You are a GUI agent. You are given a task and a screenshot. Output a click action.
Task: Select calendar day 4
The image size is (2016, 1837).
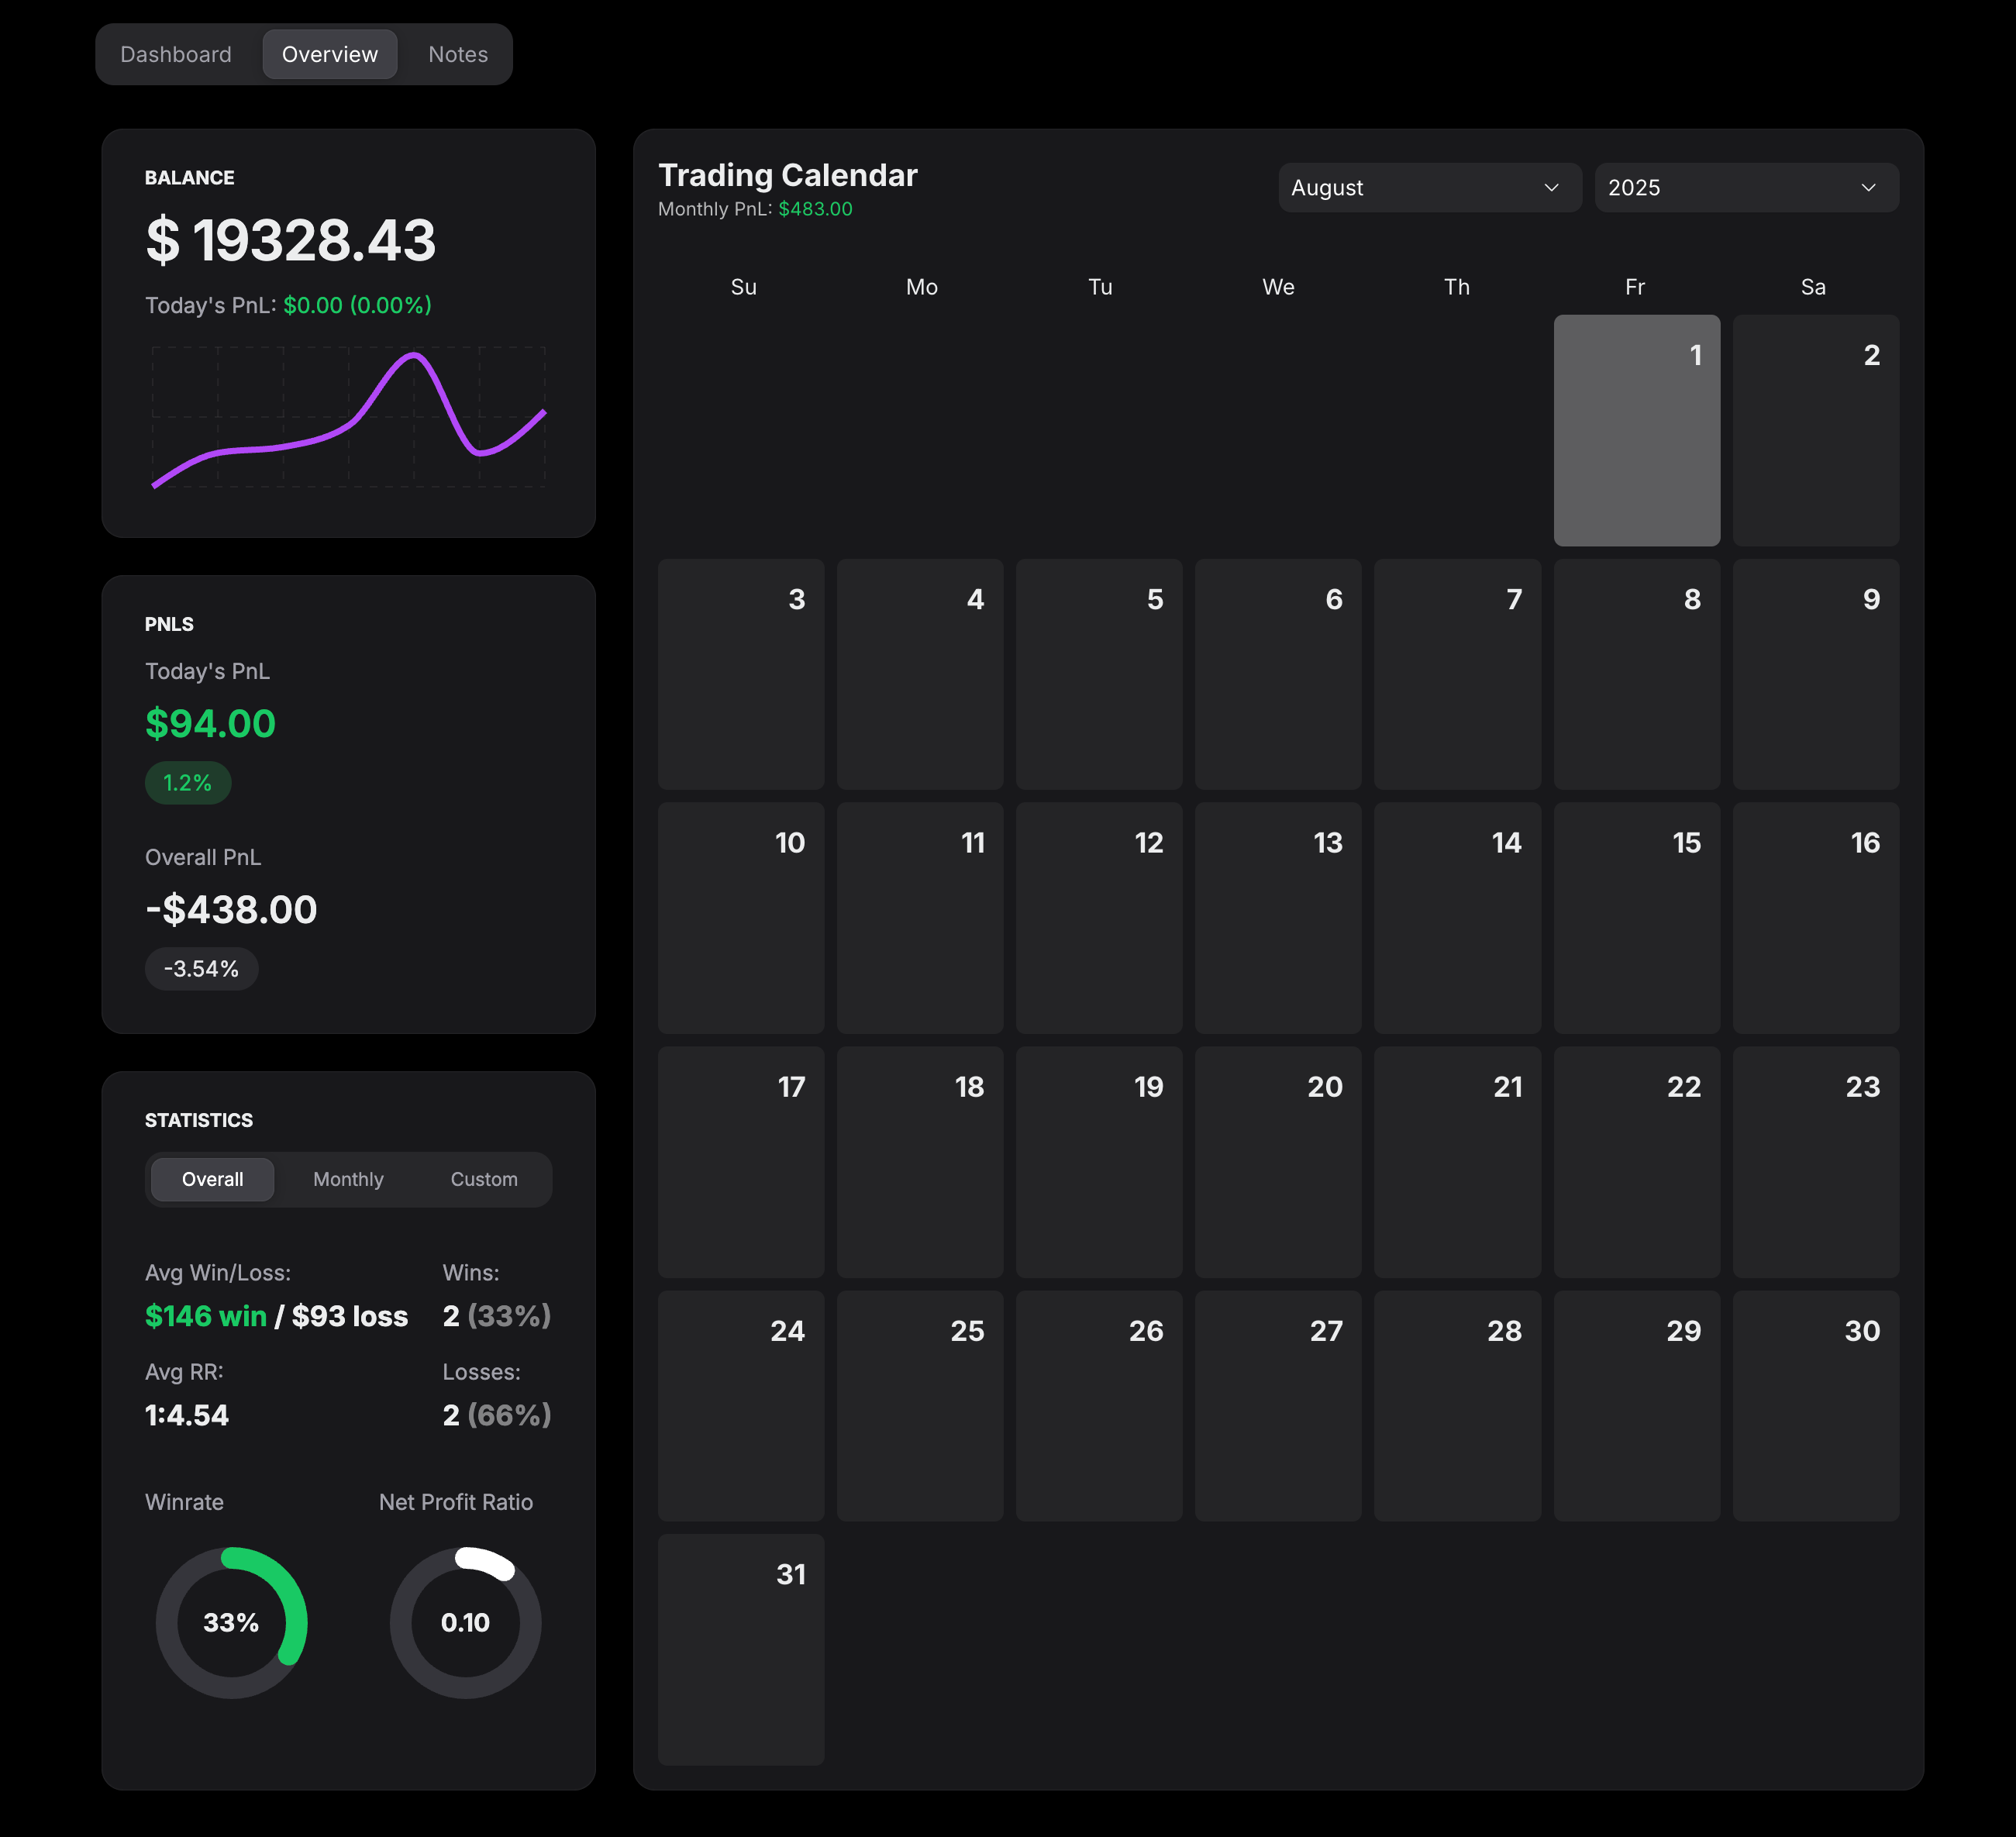pyautogui.click(x=920, y=674)
